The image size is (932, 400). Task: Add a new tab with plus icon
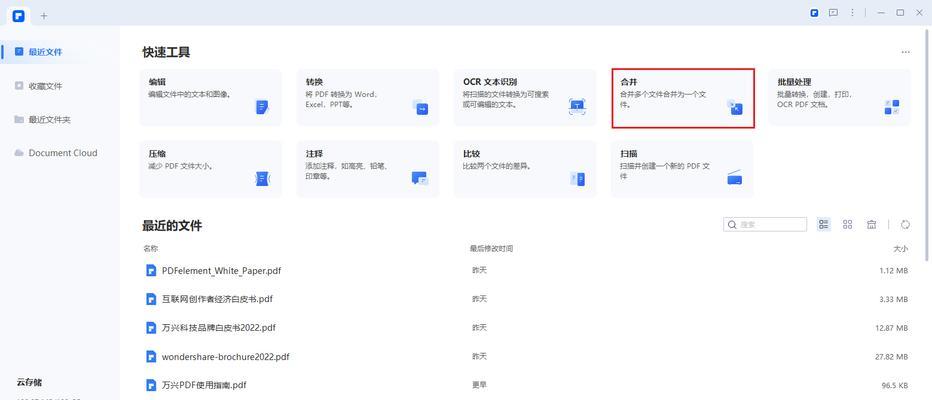[x=43, y=15]
